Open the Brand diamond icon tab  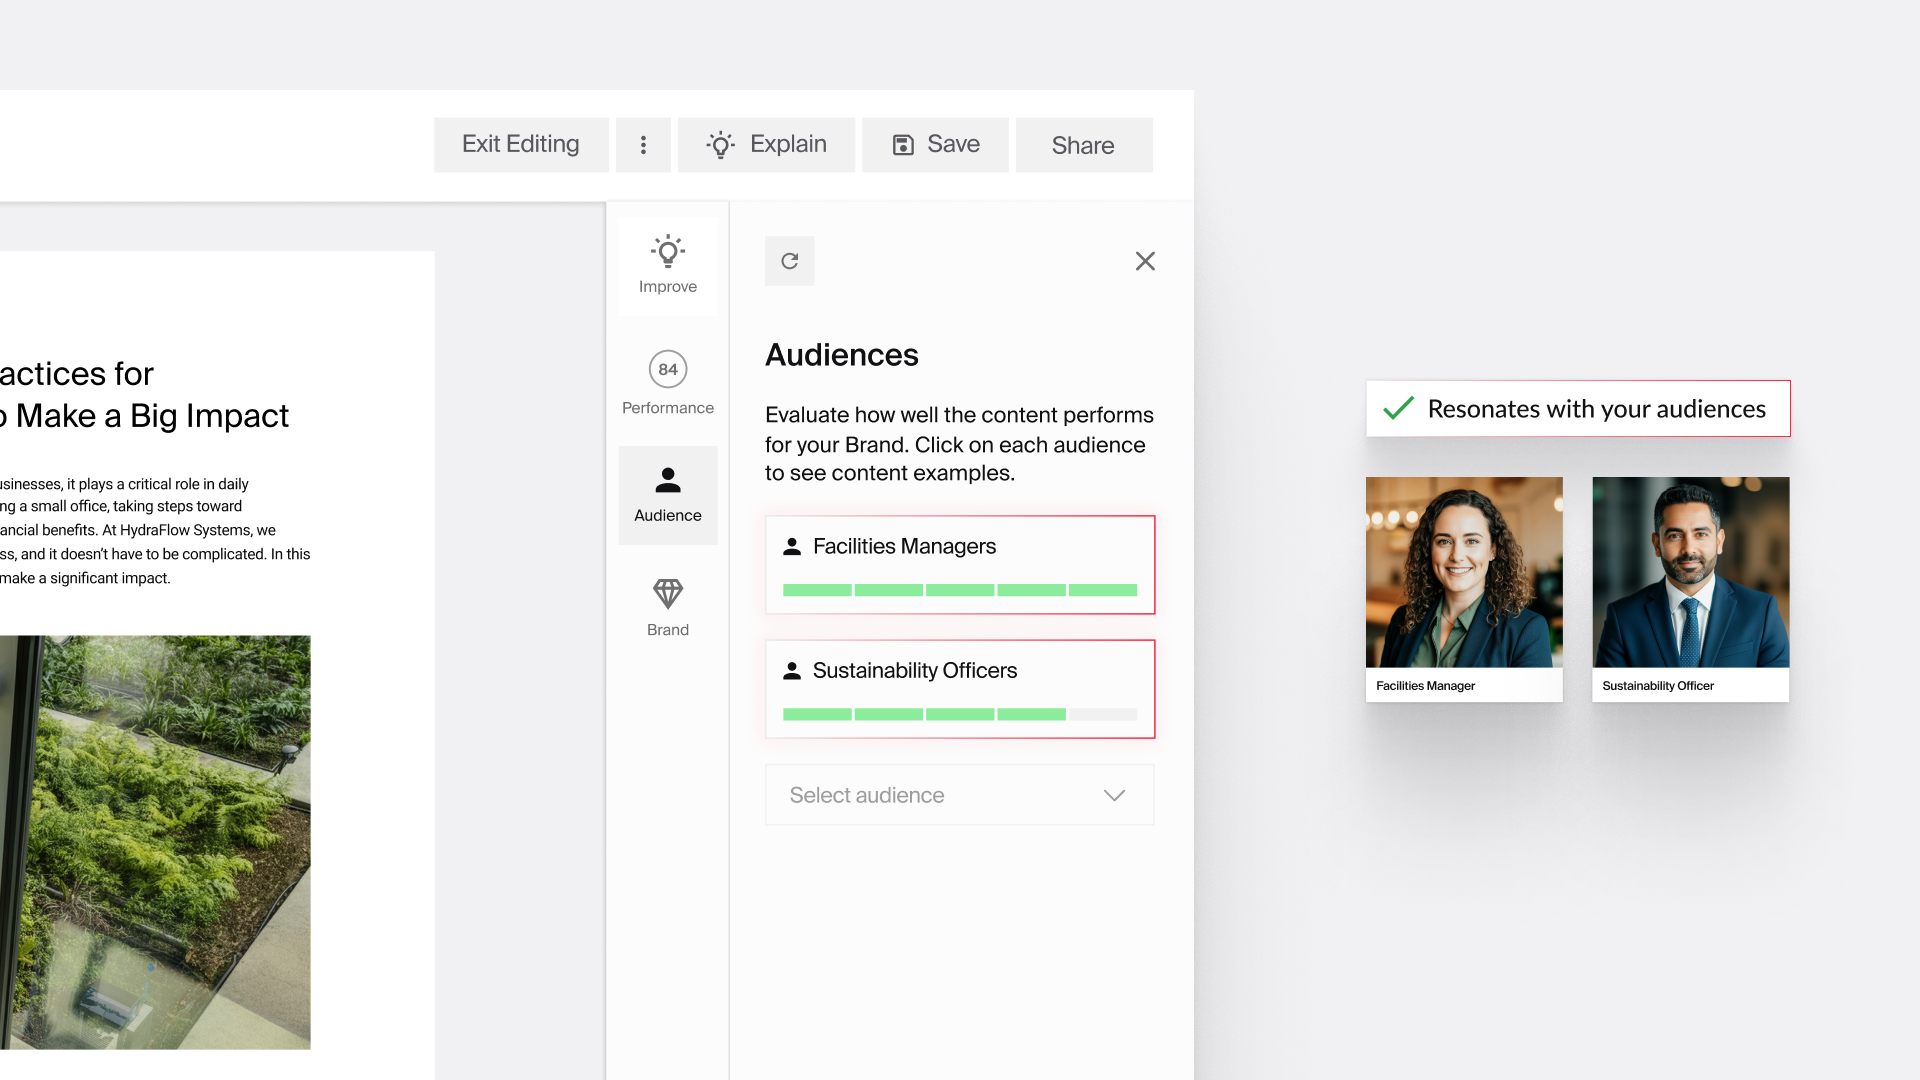coord(668,607)
